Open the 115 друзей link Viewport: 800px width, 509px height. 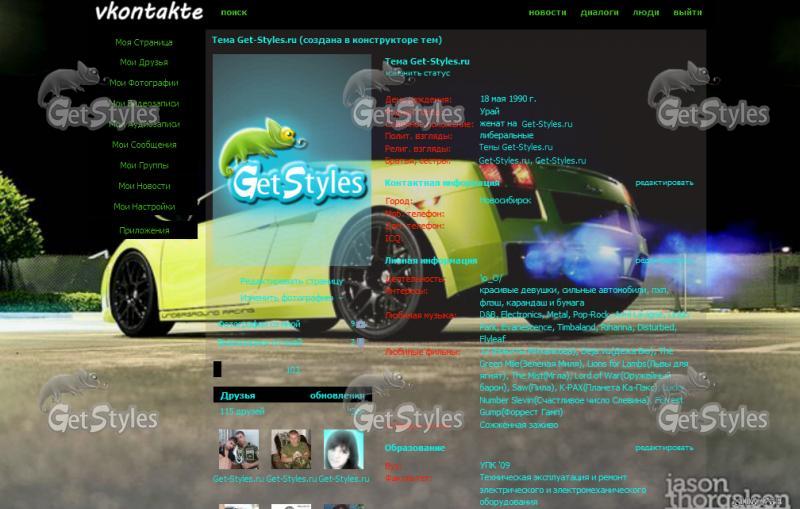tap(242, 411)
